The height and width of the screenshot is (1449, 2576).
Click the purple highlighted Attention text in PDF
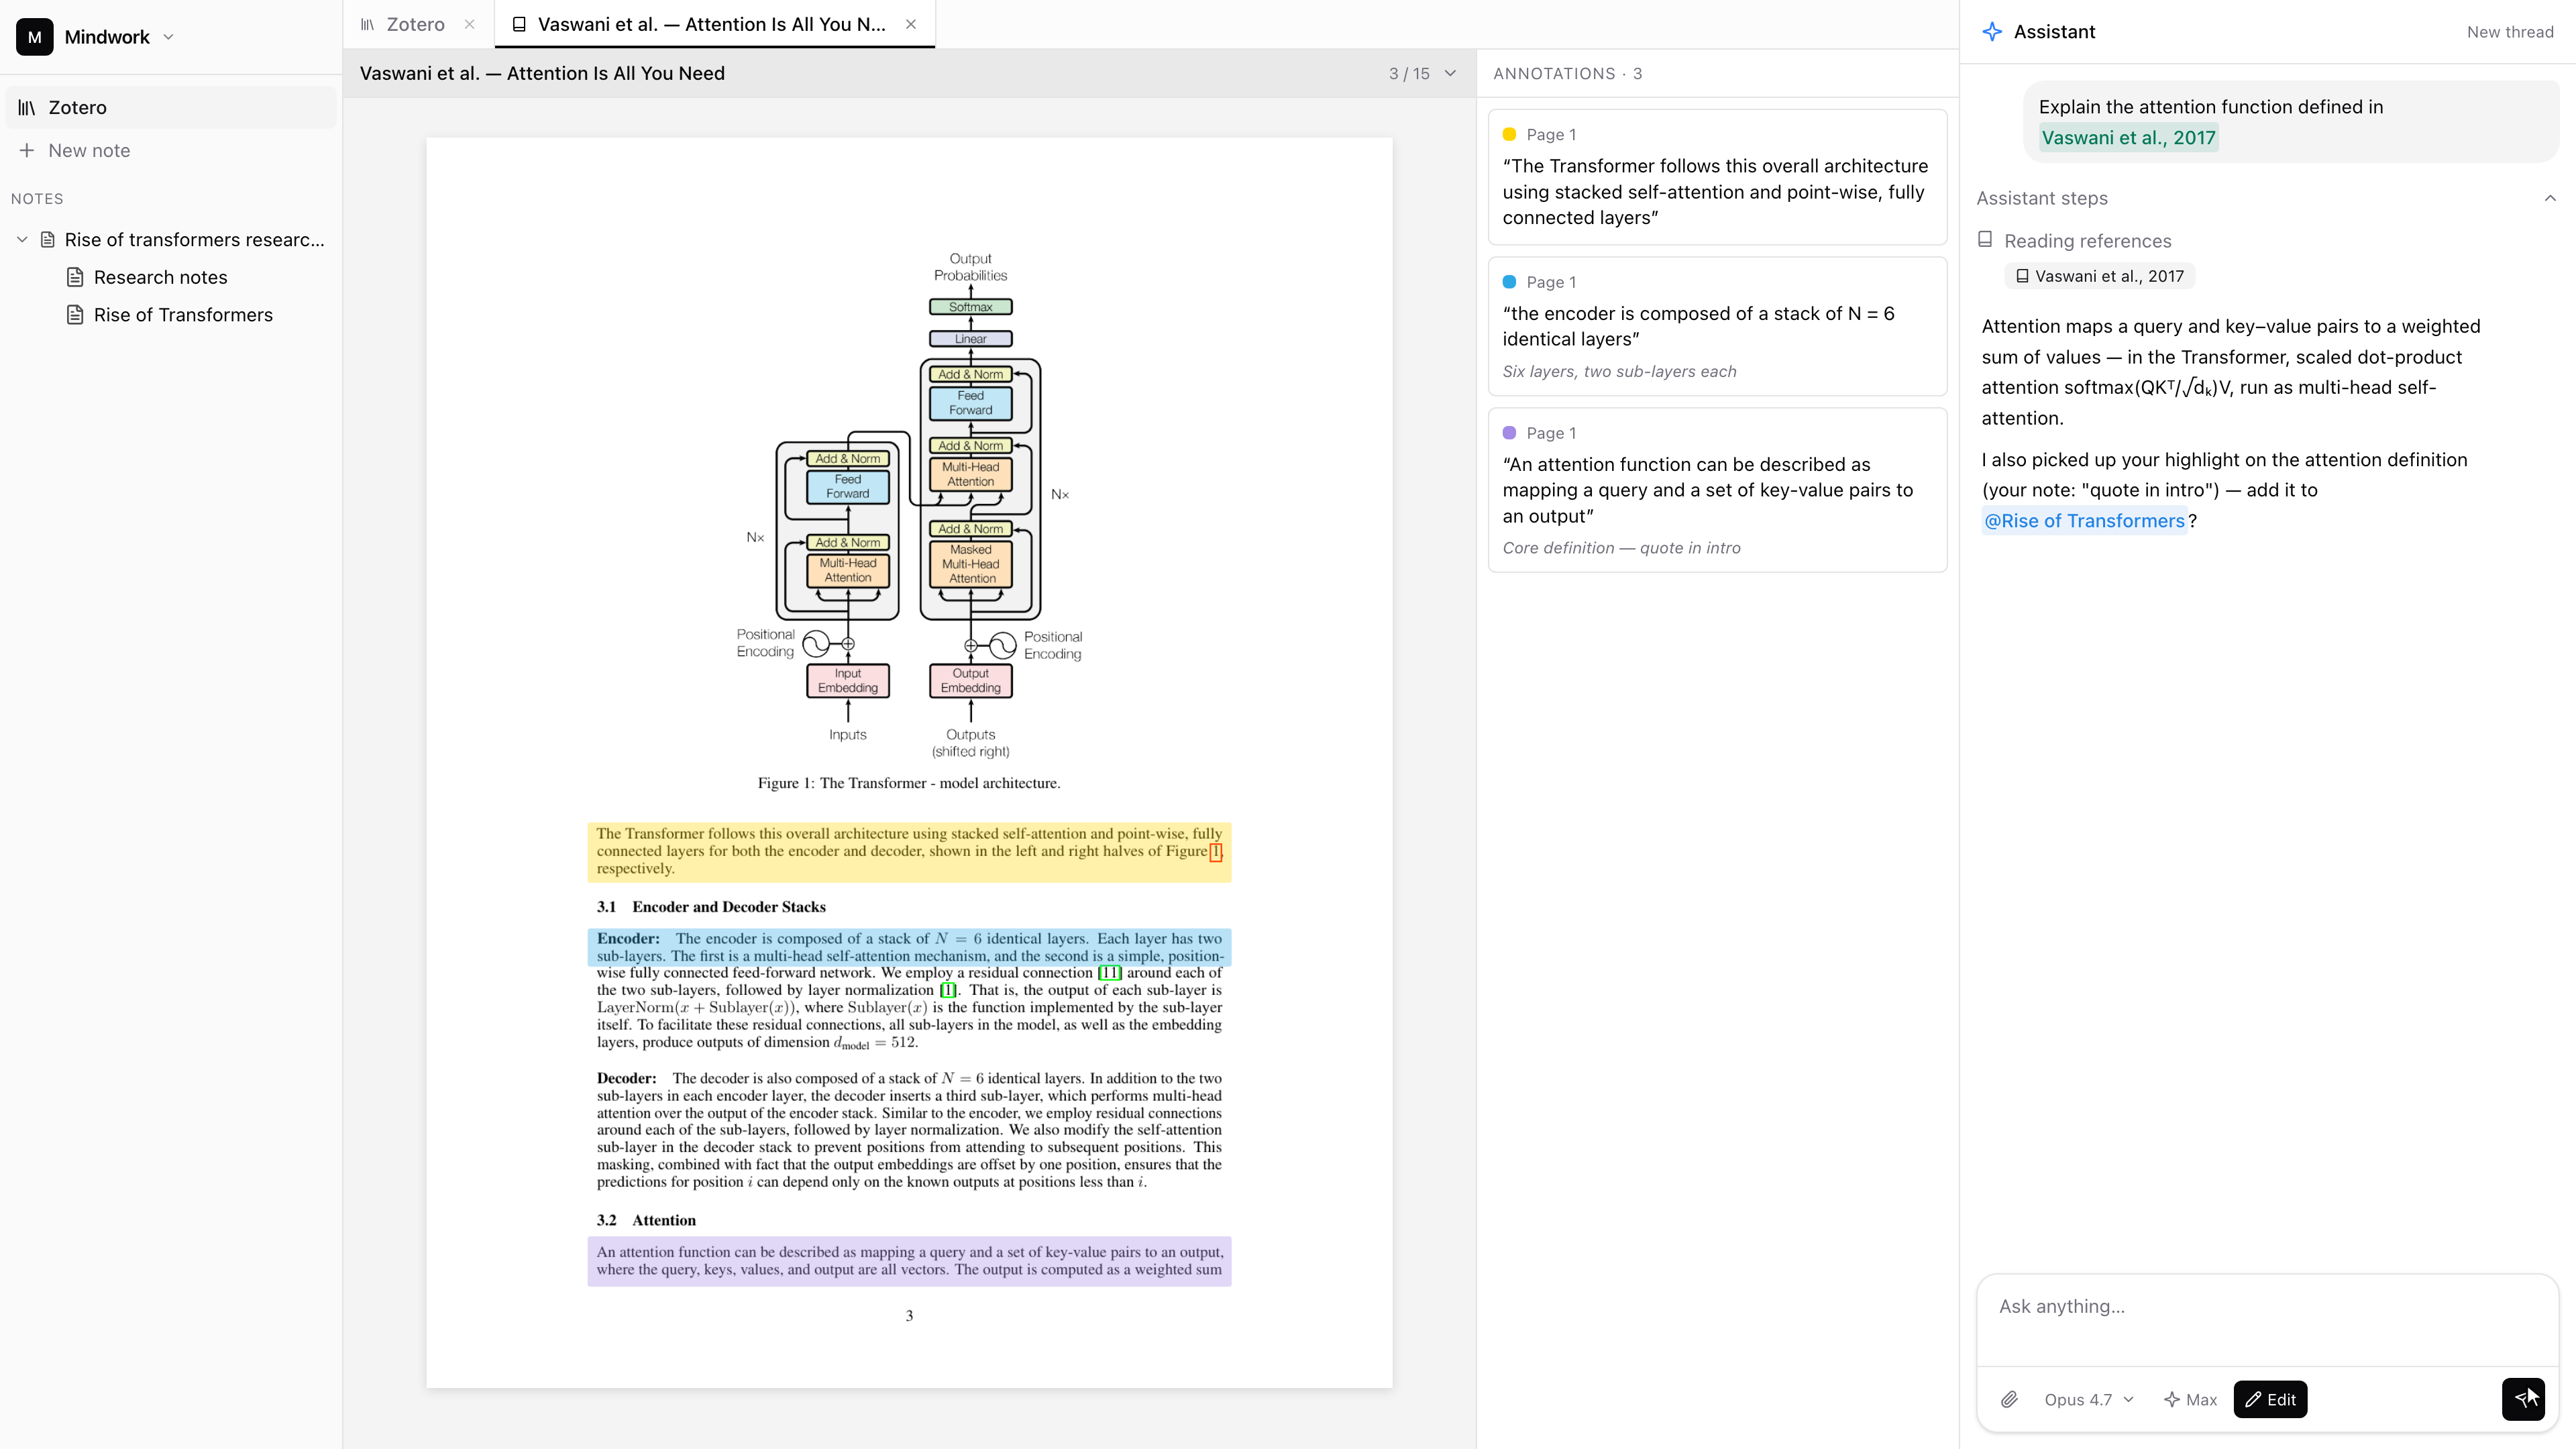909,1261
